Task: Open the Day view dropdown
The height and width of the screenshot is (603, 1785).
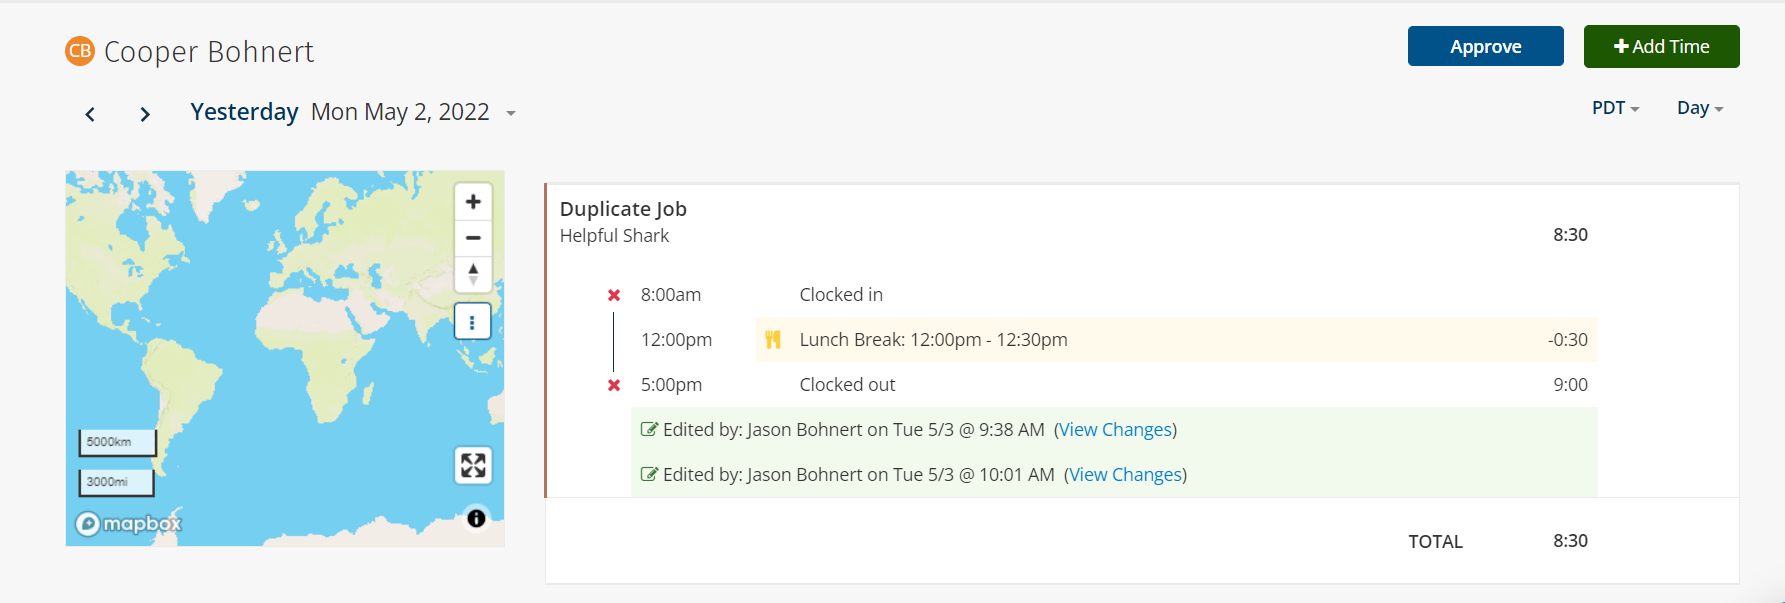Action: 1700,108
